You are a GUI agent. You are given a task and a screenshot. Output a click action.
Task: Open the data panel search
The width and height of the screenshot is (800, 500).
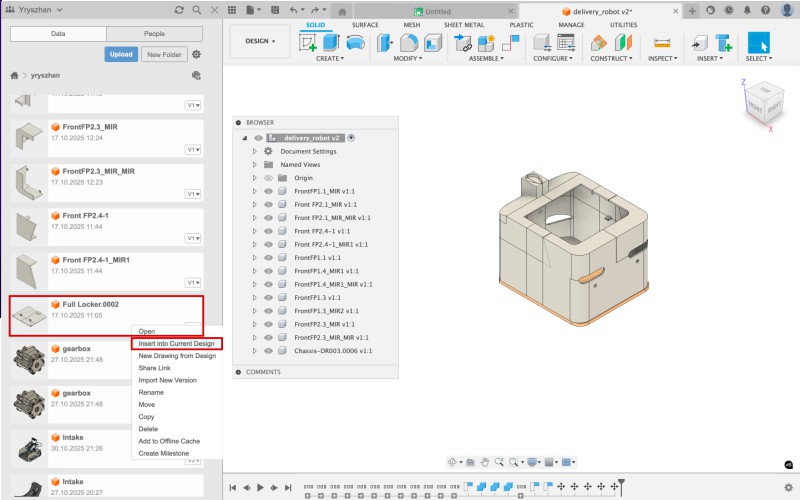[x=196, y=10]
